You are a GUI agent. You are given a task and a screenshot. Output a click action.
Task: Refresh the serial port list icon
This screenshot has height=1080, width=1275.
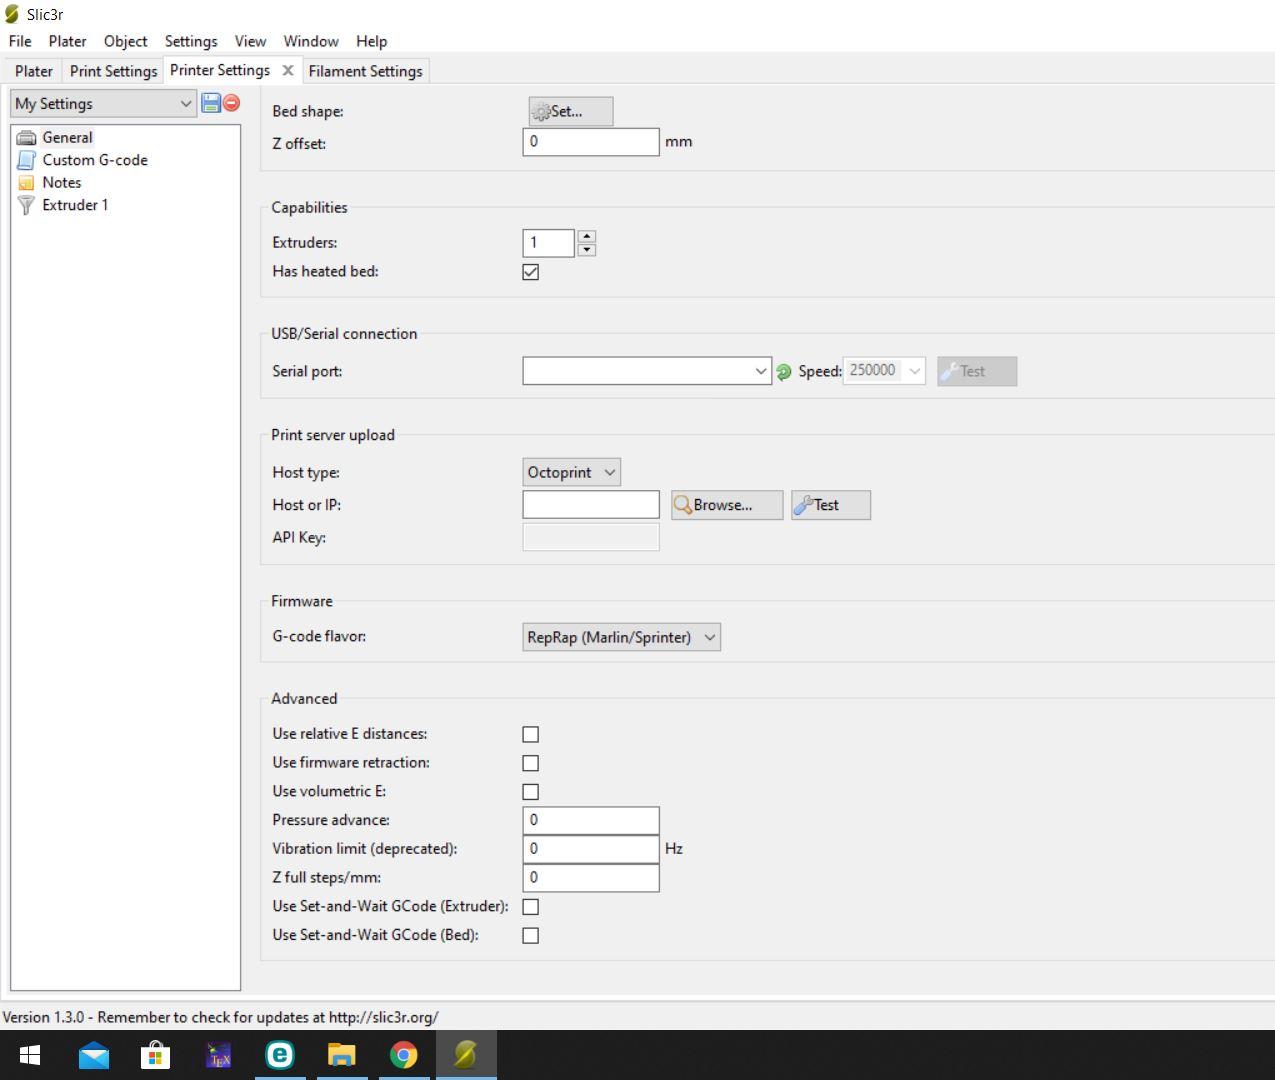coord(784,371)
